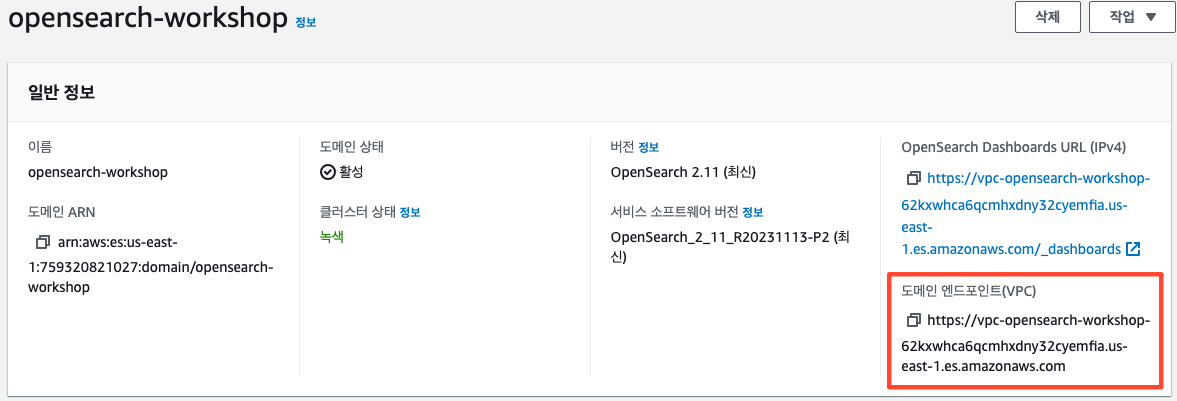The image size is (1177, 401).
Task: Click the 삭제 button
Action: pyautogui.click(x=1047, y=17)
